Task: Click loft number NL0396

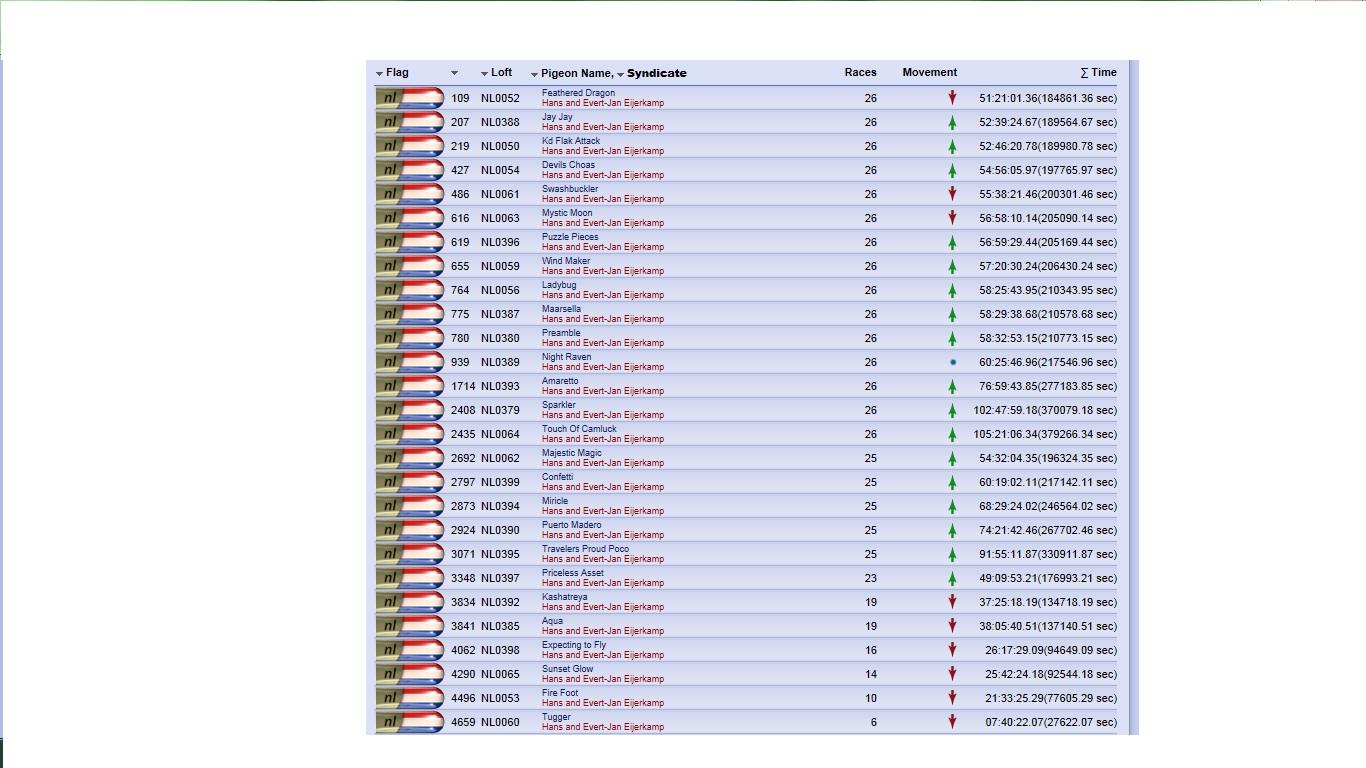Action: pos(500,242)
